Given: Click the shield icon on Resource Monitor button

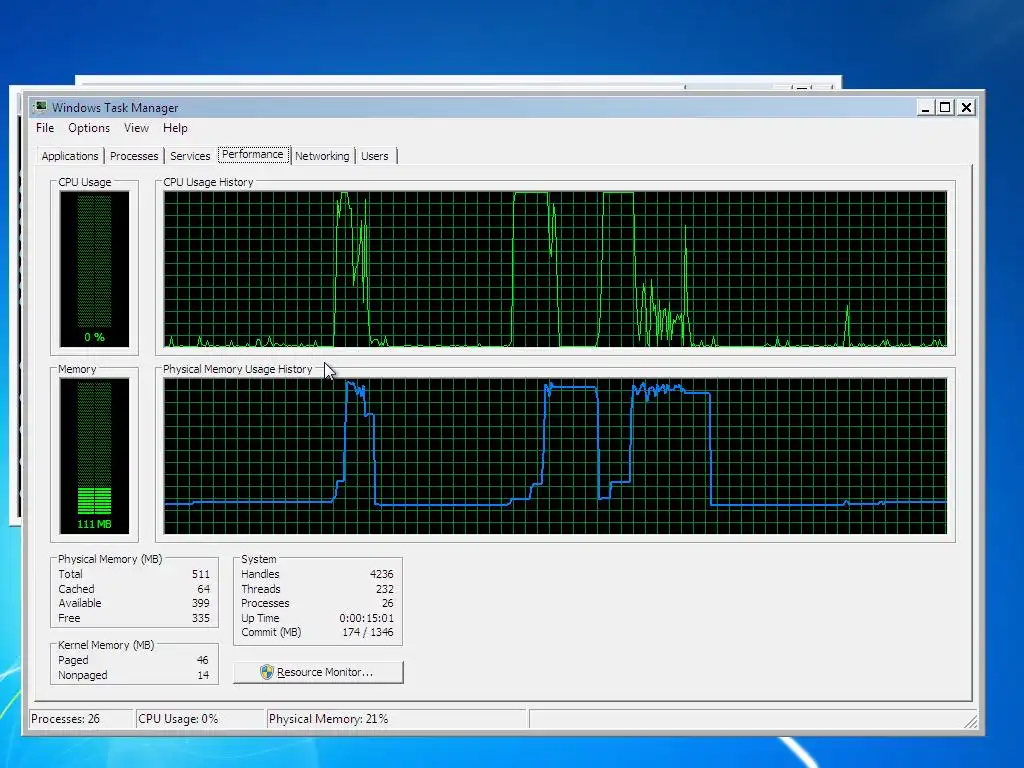Looking at the screenshot, I should pos(266,672).
